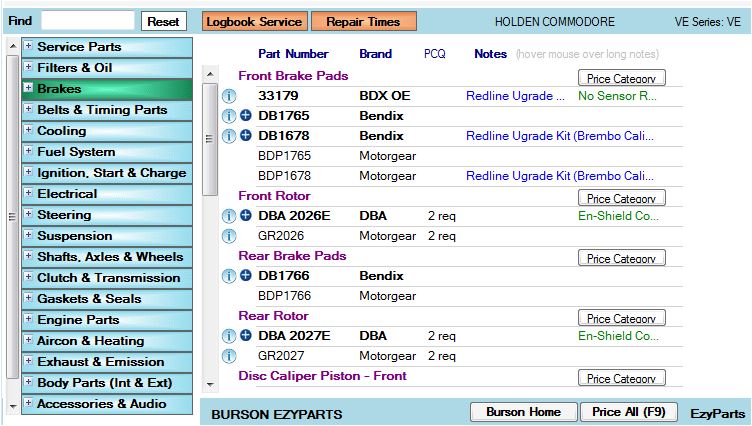Select Clutch & Transmission category
The height and width of the screenshot is (426, 752).
[x=107, y=278]
